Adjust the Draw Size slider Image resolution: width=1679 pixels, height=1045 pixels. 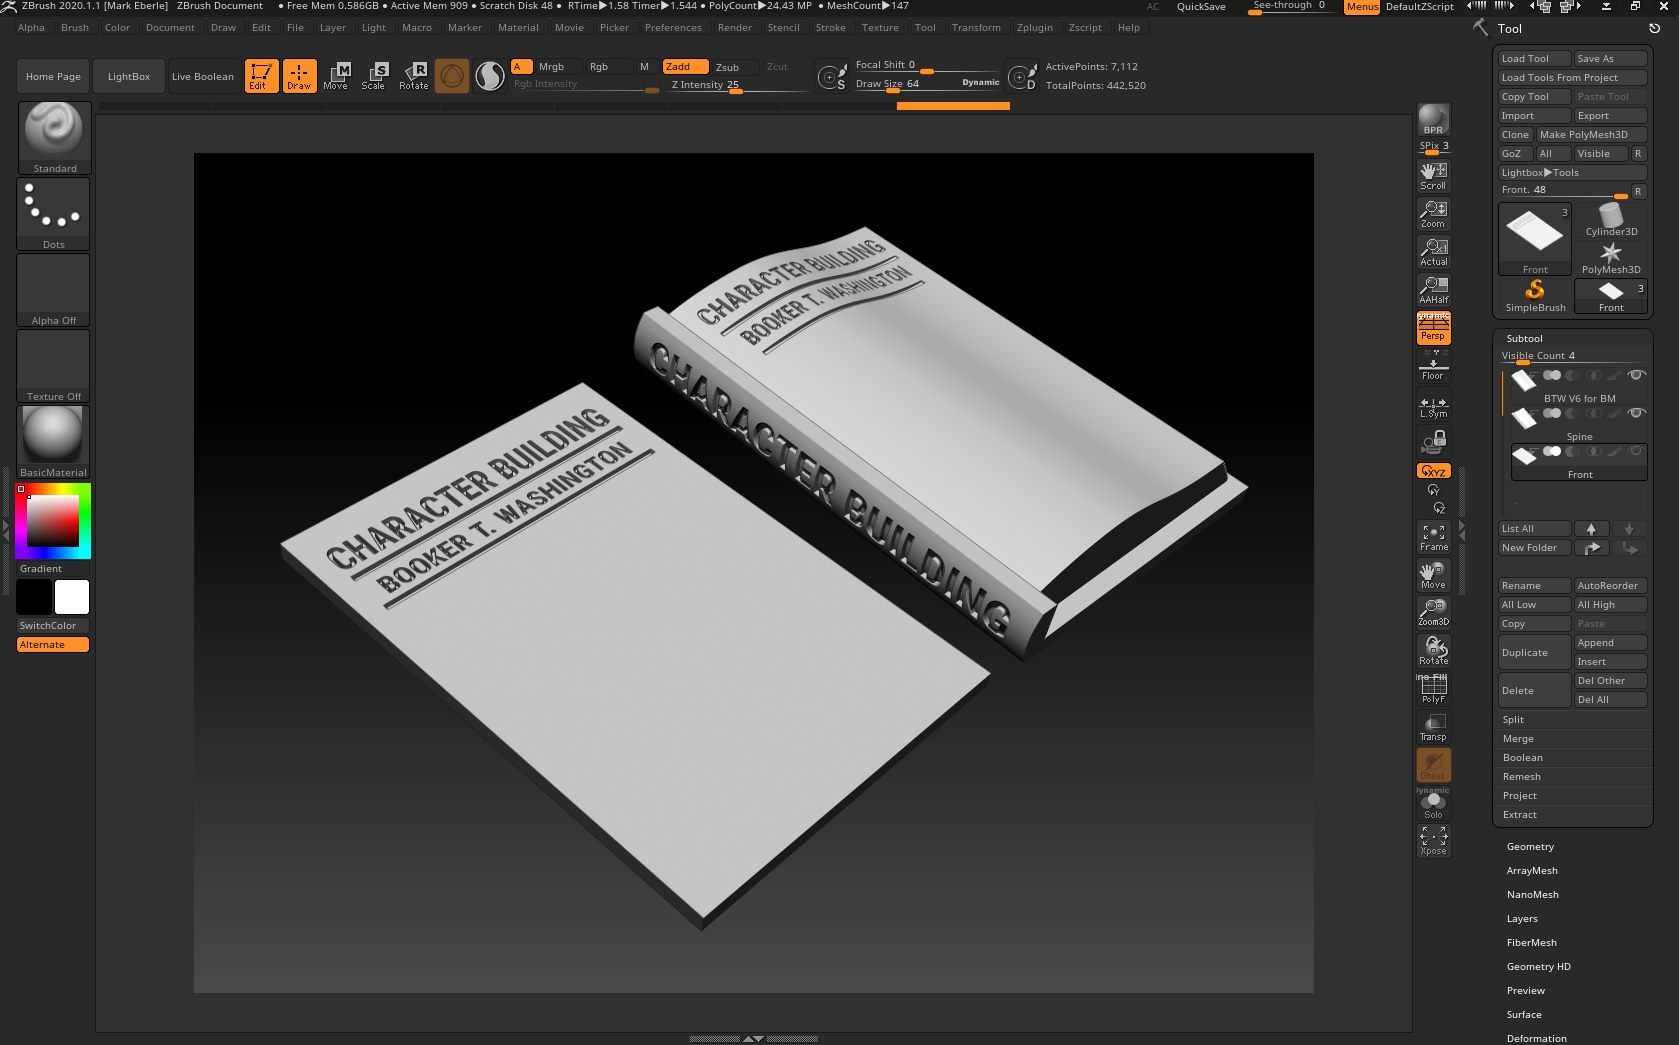tap(927, 84)
